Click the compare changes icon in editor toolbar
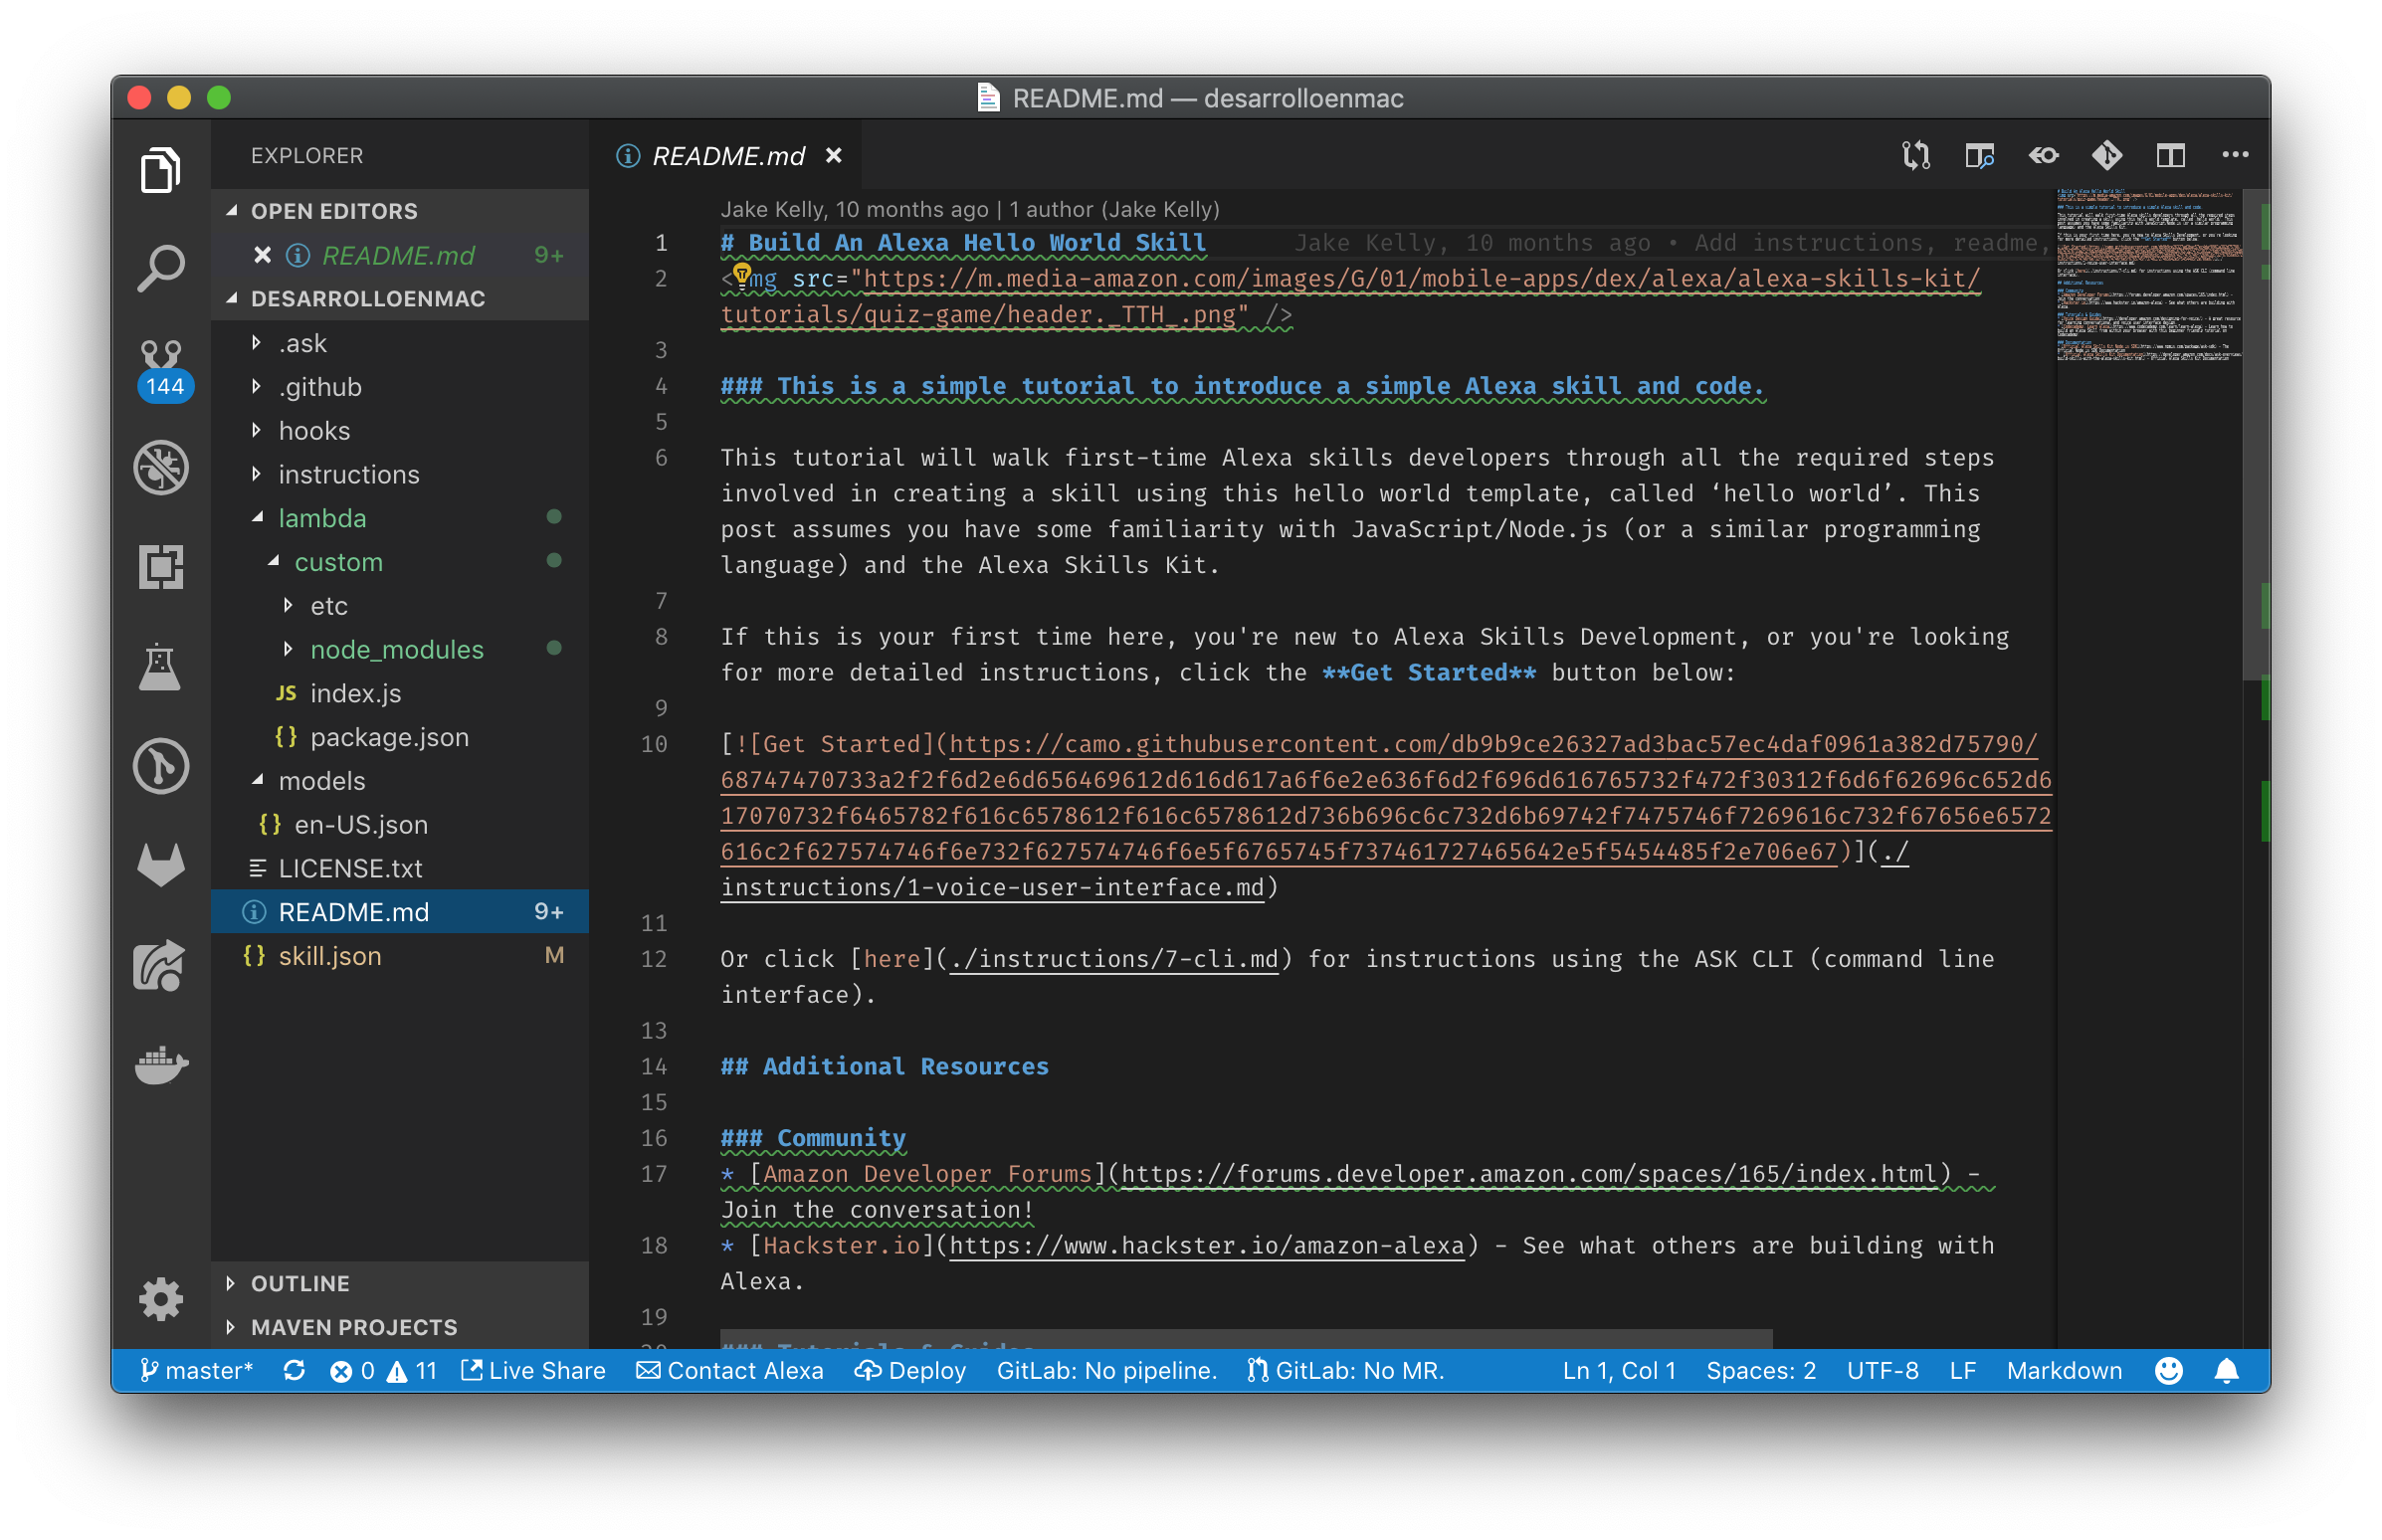 pos(1915,155)
